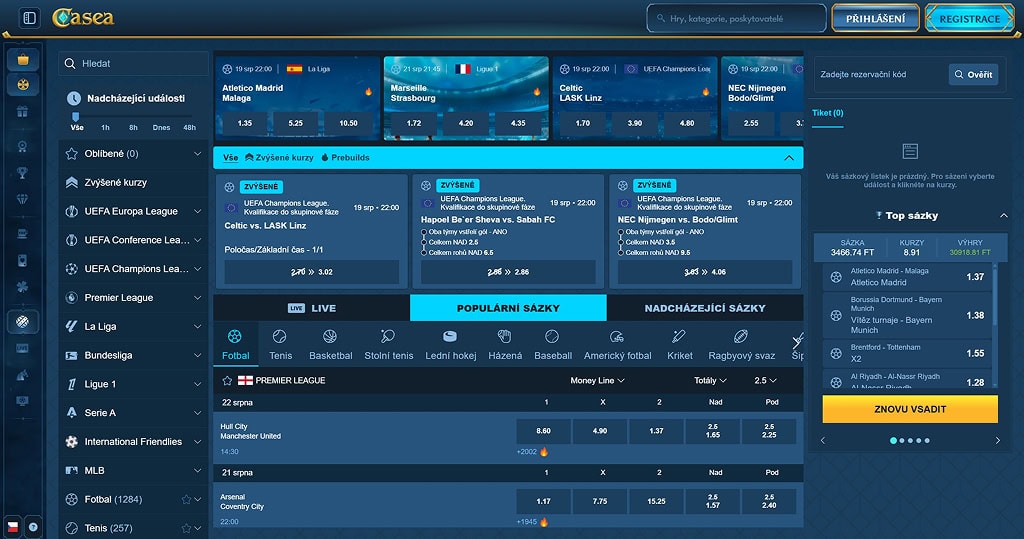Image resolution: width=1024 pixels, height=539 pixels.
Task: Open the diamond VIP icon
Action: (x=23, y=199)
